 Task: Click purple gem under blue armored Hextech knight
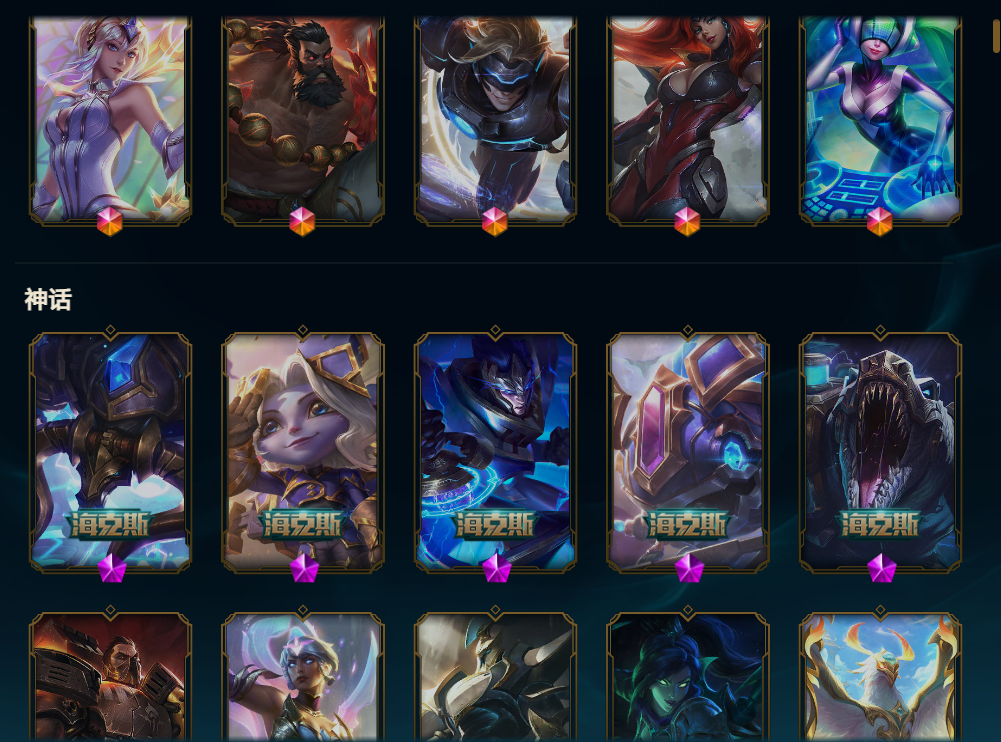click(497, 568)
